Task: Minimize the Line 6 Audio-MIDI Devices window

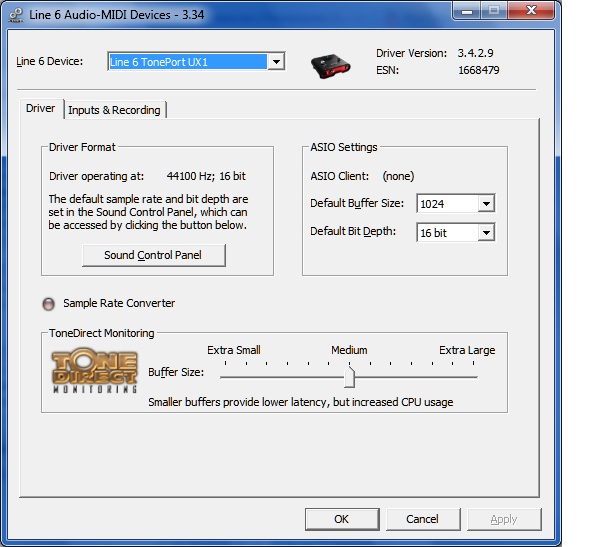Action: [x=467, y=11]
